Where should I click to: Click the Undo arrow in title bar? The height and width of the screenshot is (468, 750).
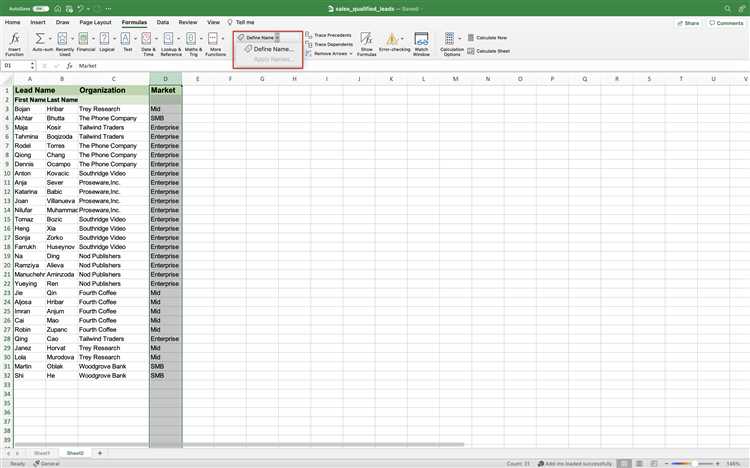[80, 9]
